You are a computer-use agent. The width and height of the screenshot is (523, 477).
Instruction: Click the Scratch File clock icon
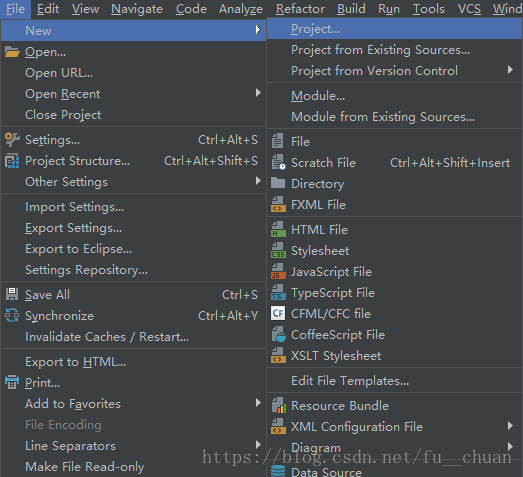click(x=278, y=162)
